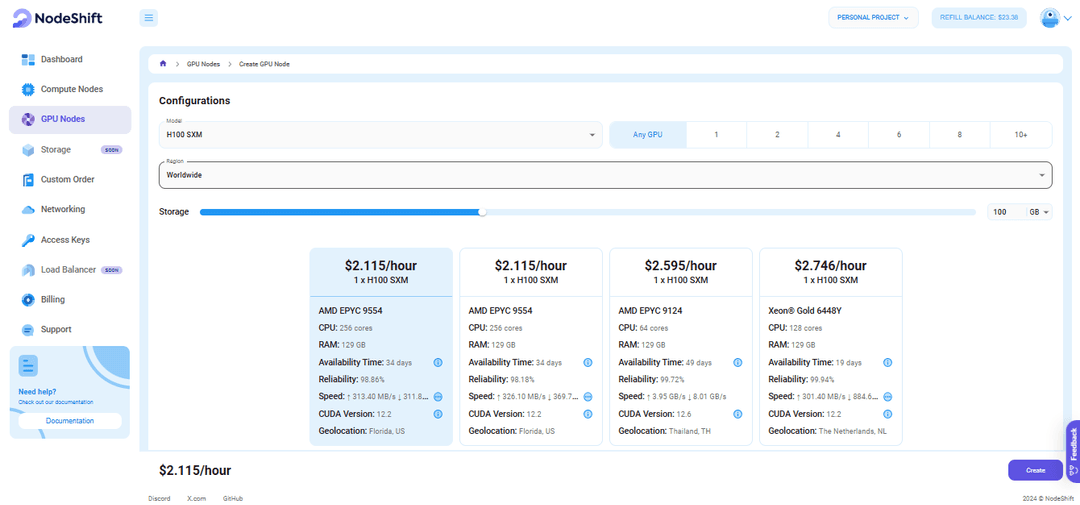Click CUDA Version info icon on Thailand card
This screenshot has height=505, width=1080.
pyautogui.click(x=738, y=414)
